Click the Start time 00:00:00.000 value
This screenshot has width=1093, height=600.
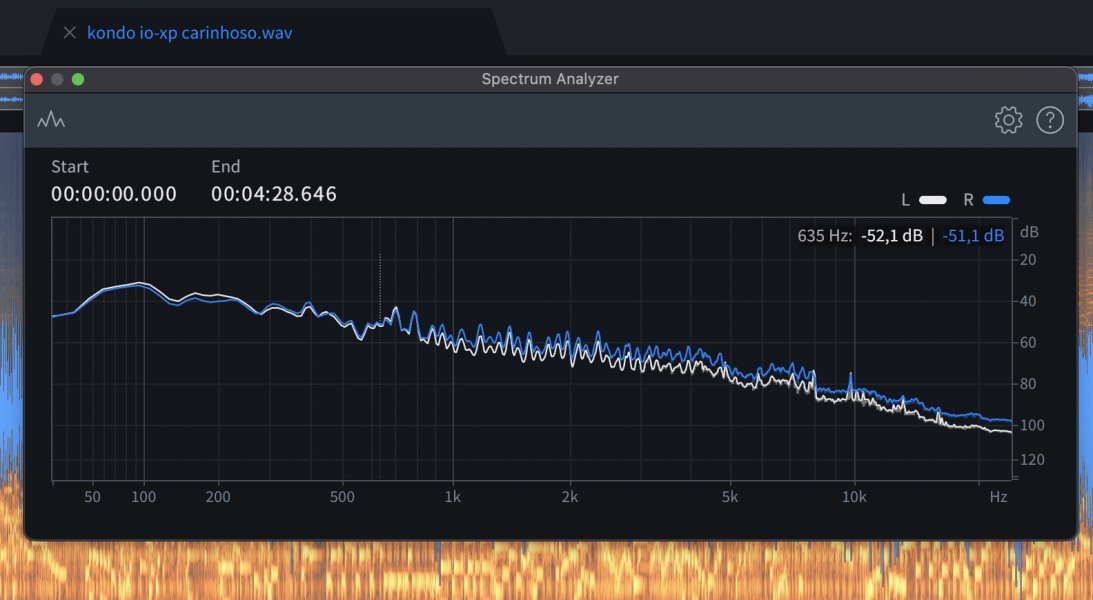(x=114, y=194)
